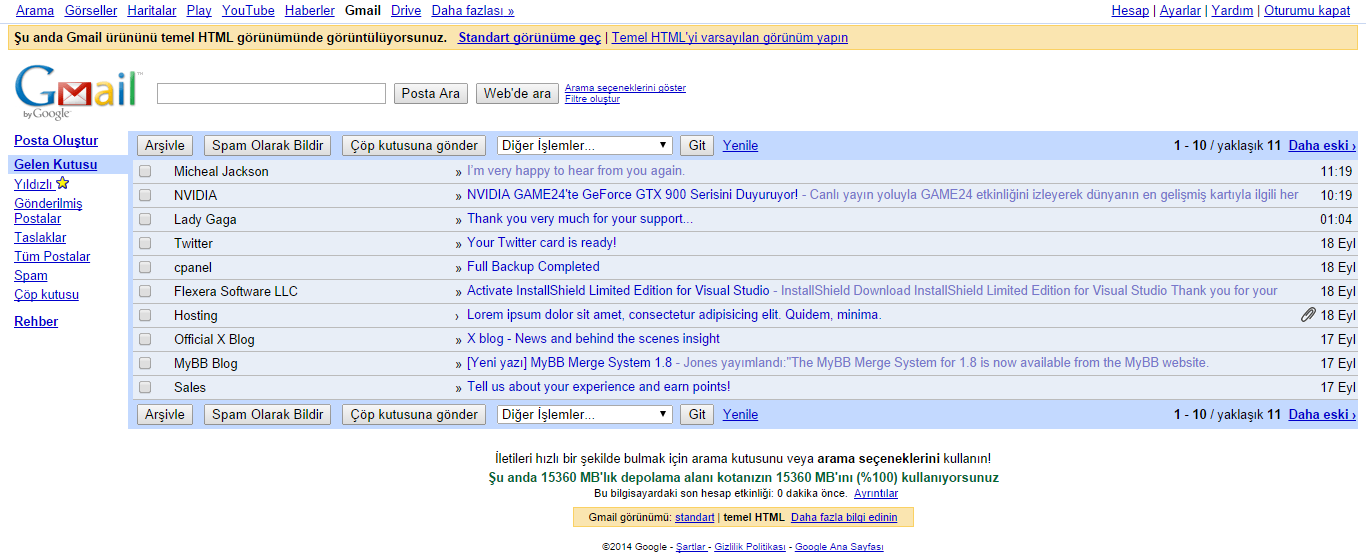The height and width of the screenshot is (556, 1366).
Task: Open the Taslaklar folder
Action: (x=40, y=237)
